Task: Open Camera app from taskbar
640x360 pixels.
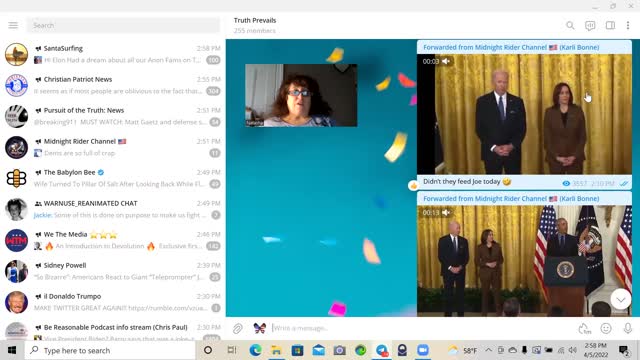Action: coord(340,350)
